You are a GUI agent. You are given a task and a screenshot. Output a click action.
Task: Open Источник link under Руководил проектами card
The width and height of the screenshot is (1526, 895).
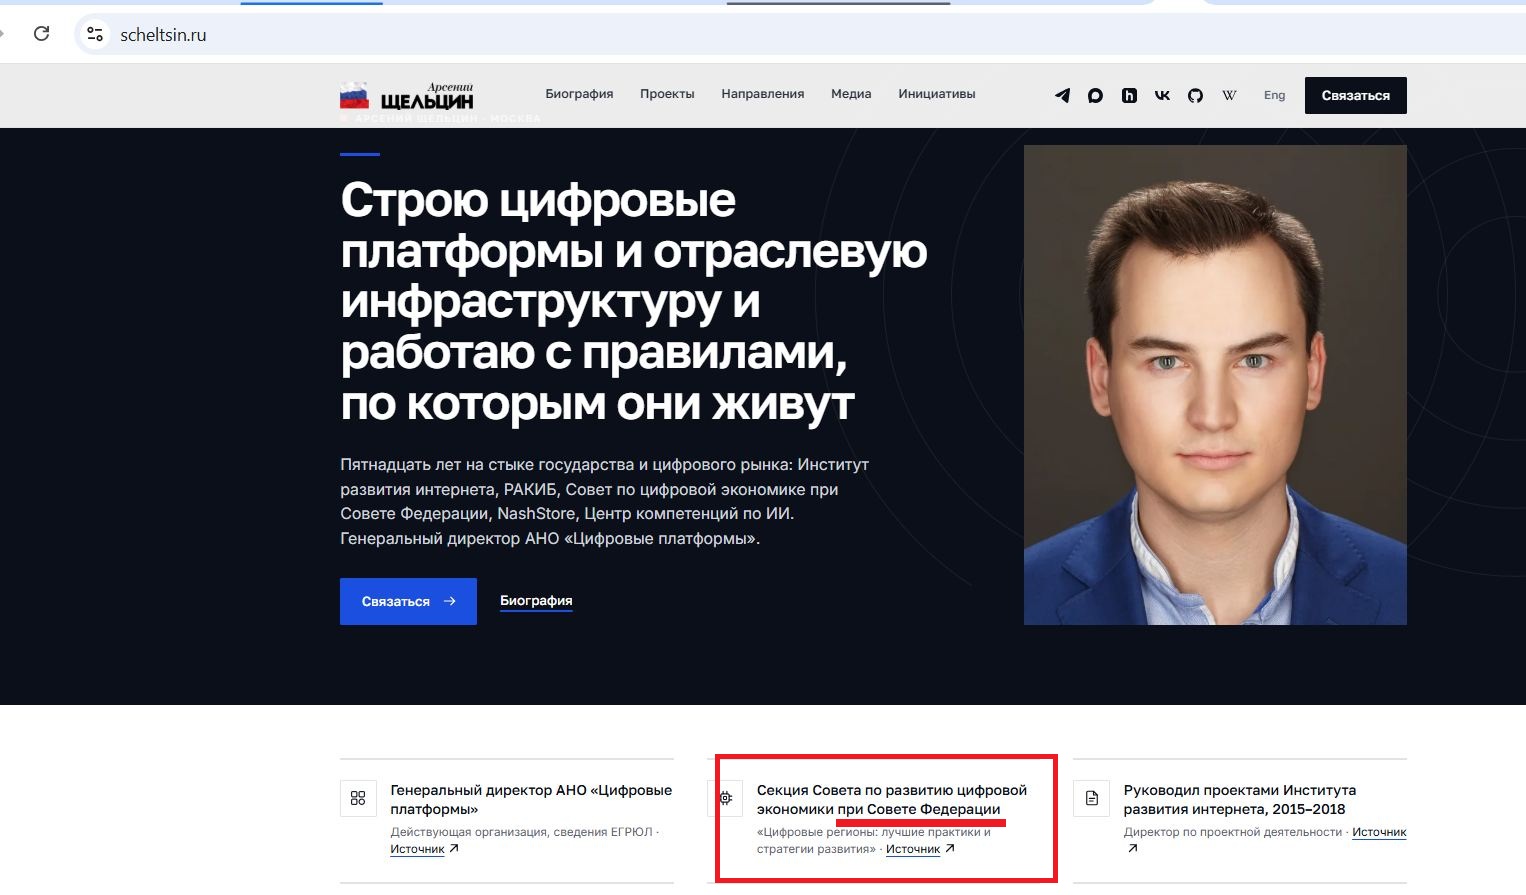[1379, 832]
